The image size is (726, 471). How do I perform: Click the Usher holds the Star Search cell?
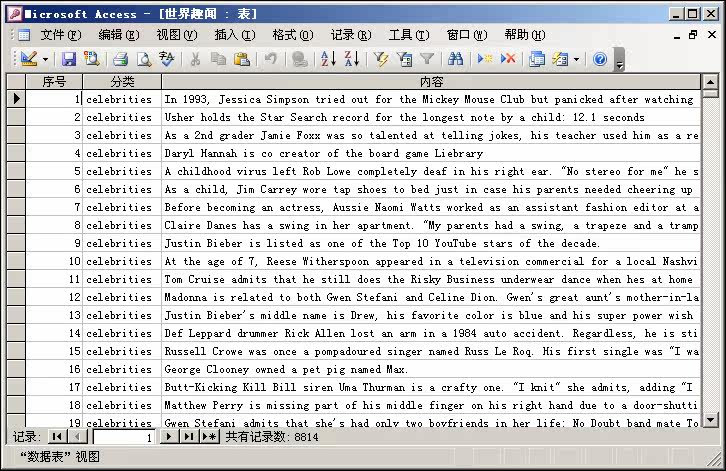431,117
